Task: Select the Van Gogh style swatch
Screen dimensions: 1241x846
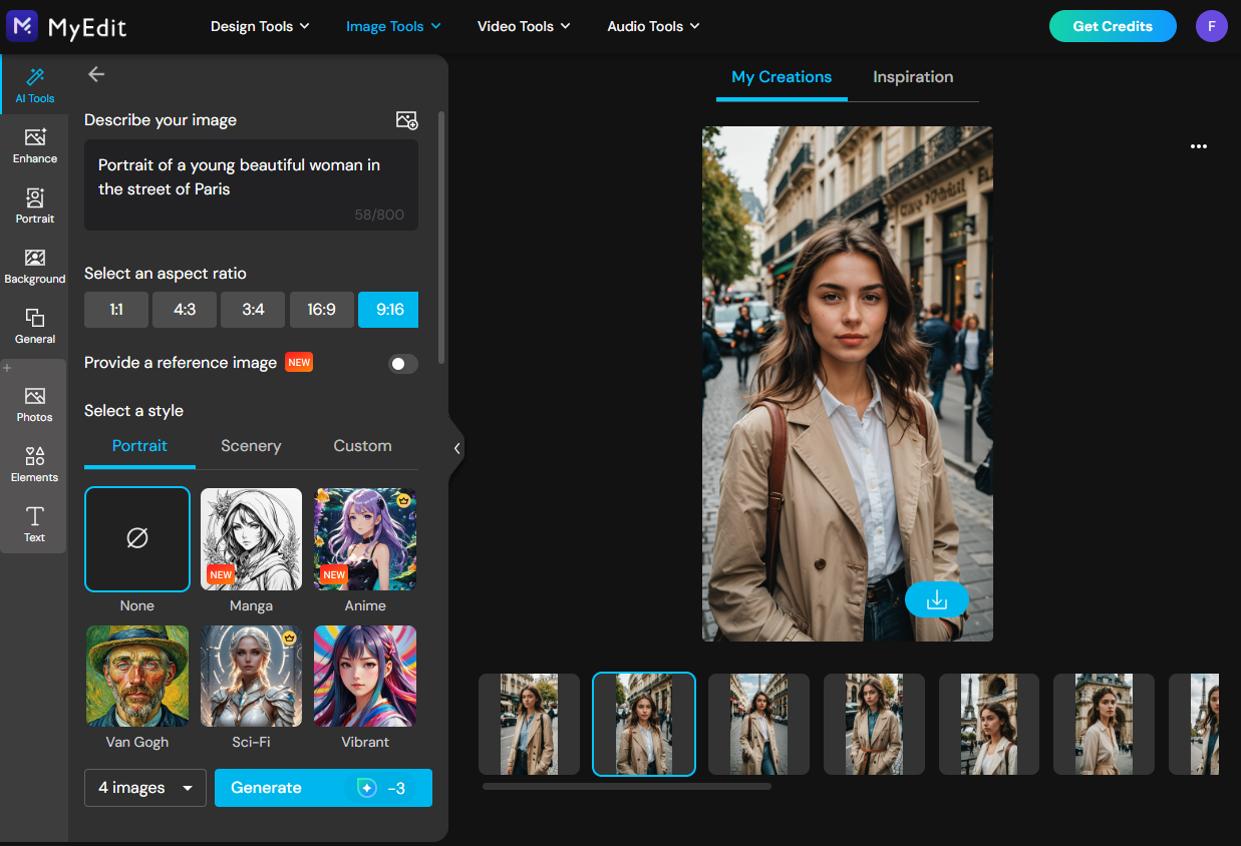Action: click(137, 675)
